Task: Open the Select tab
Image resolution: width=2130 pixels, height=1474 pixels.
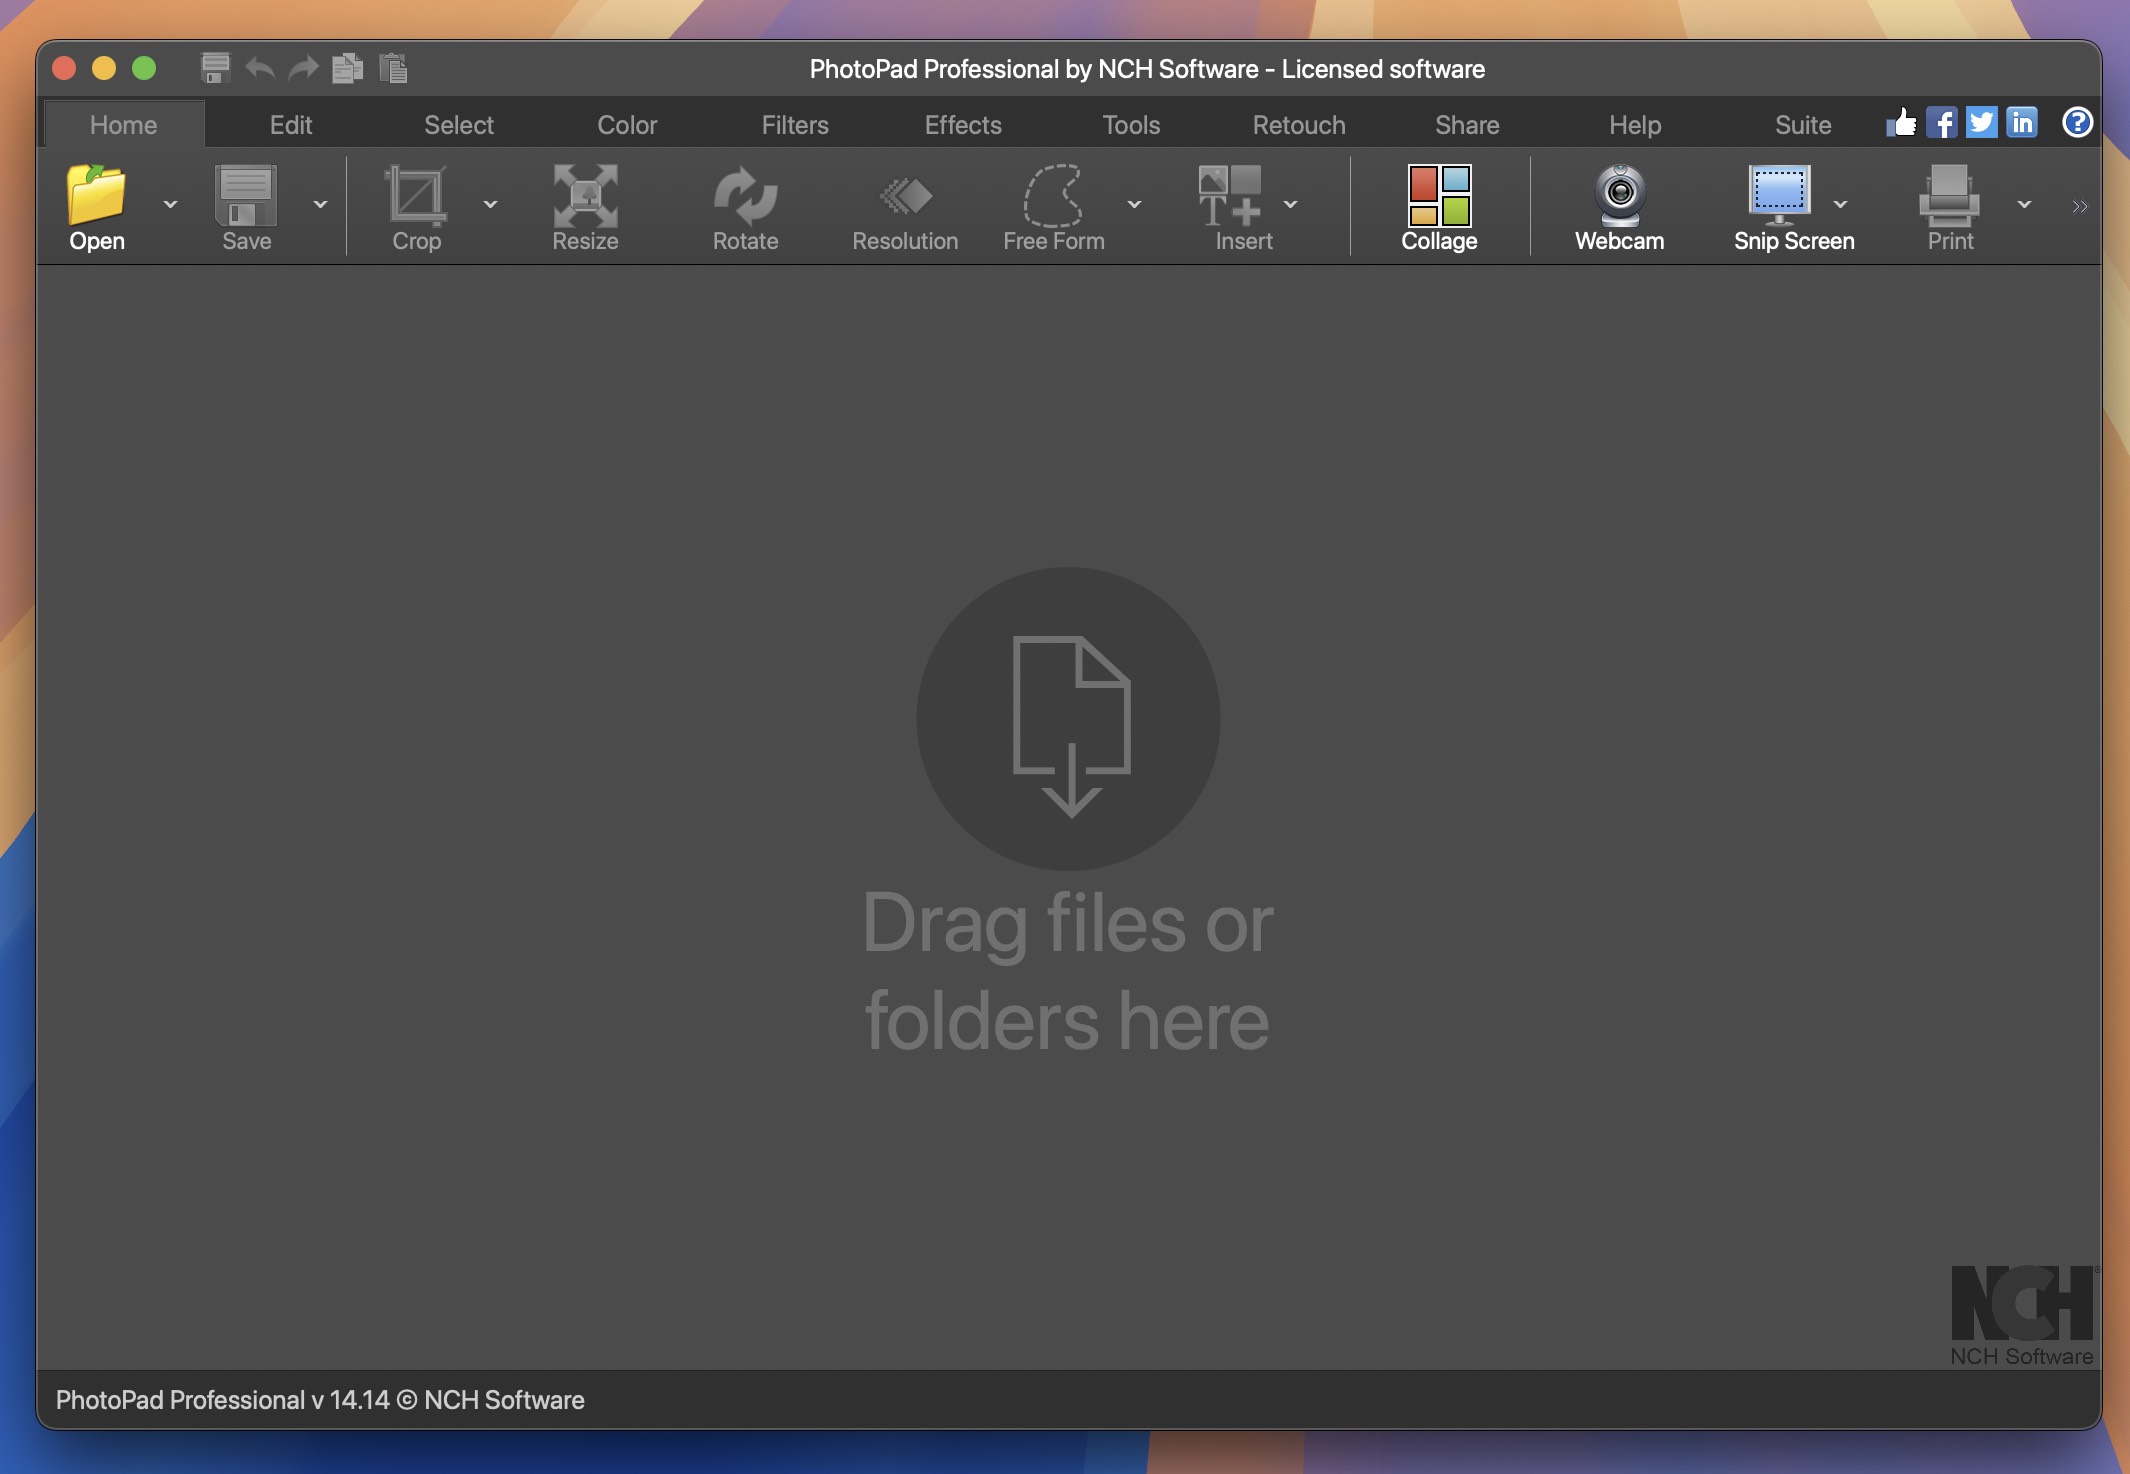Action: pyautogui.click(x=459, y=125)
